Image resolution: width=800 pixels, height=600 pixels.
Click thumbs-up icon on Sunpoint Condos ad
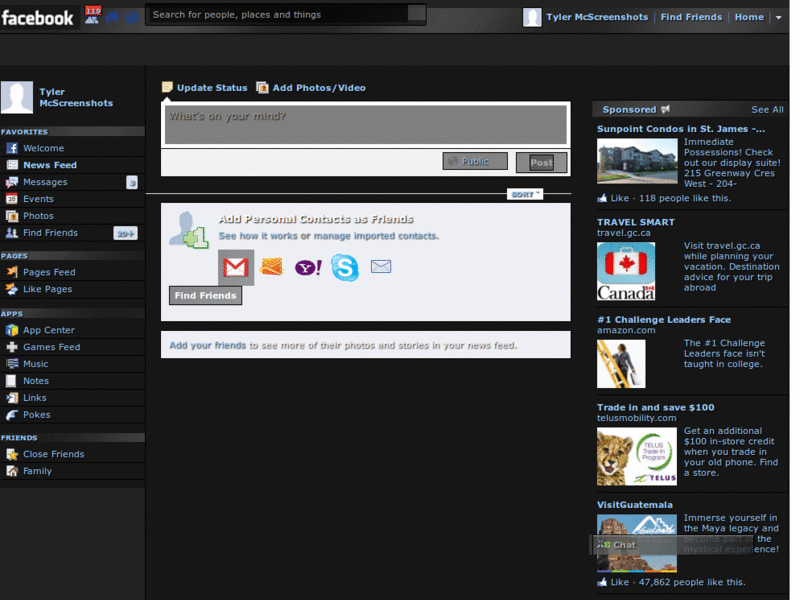coord(602,198)
